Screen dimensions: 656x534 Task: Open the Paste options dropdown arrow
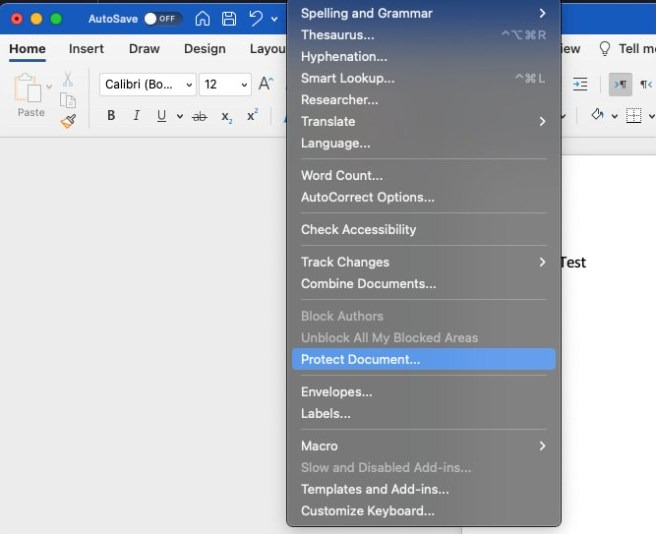[x=49, y=87]
